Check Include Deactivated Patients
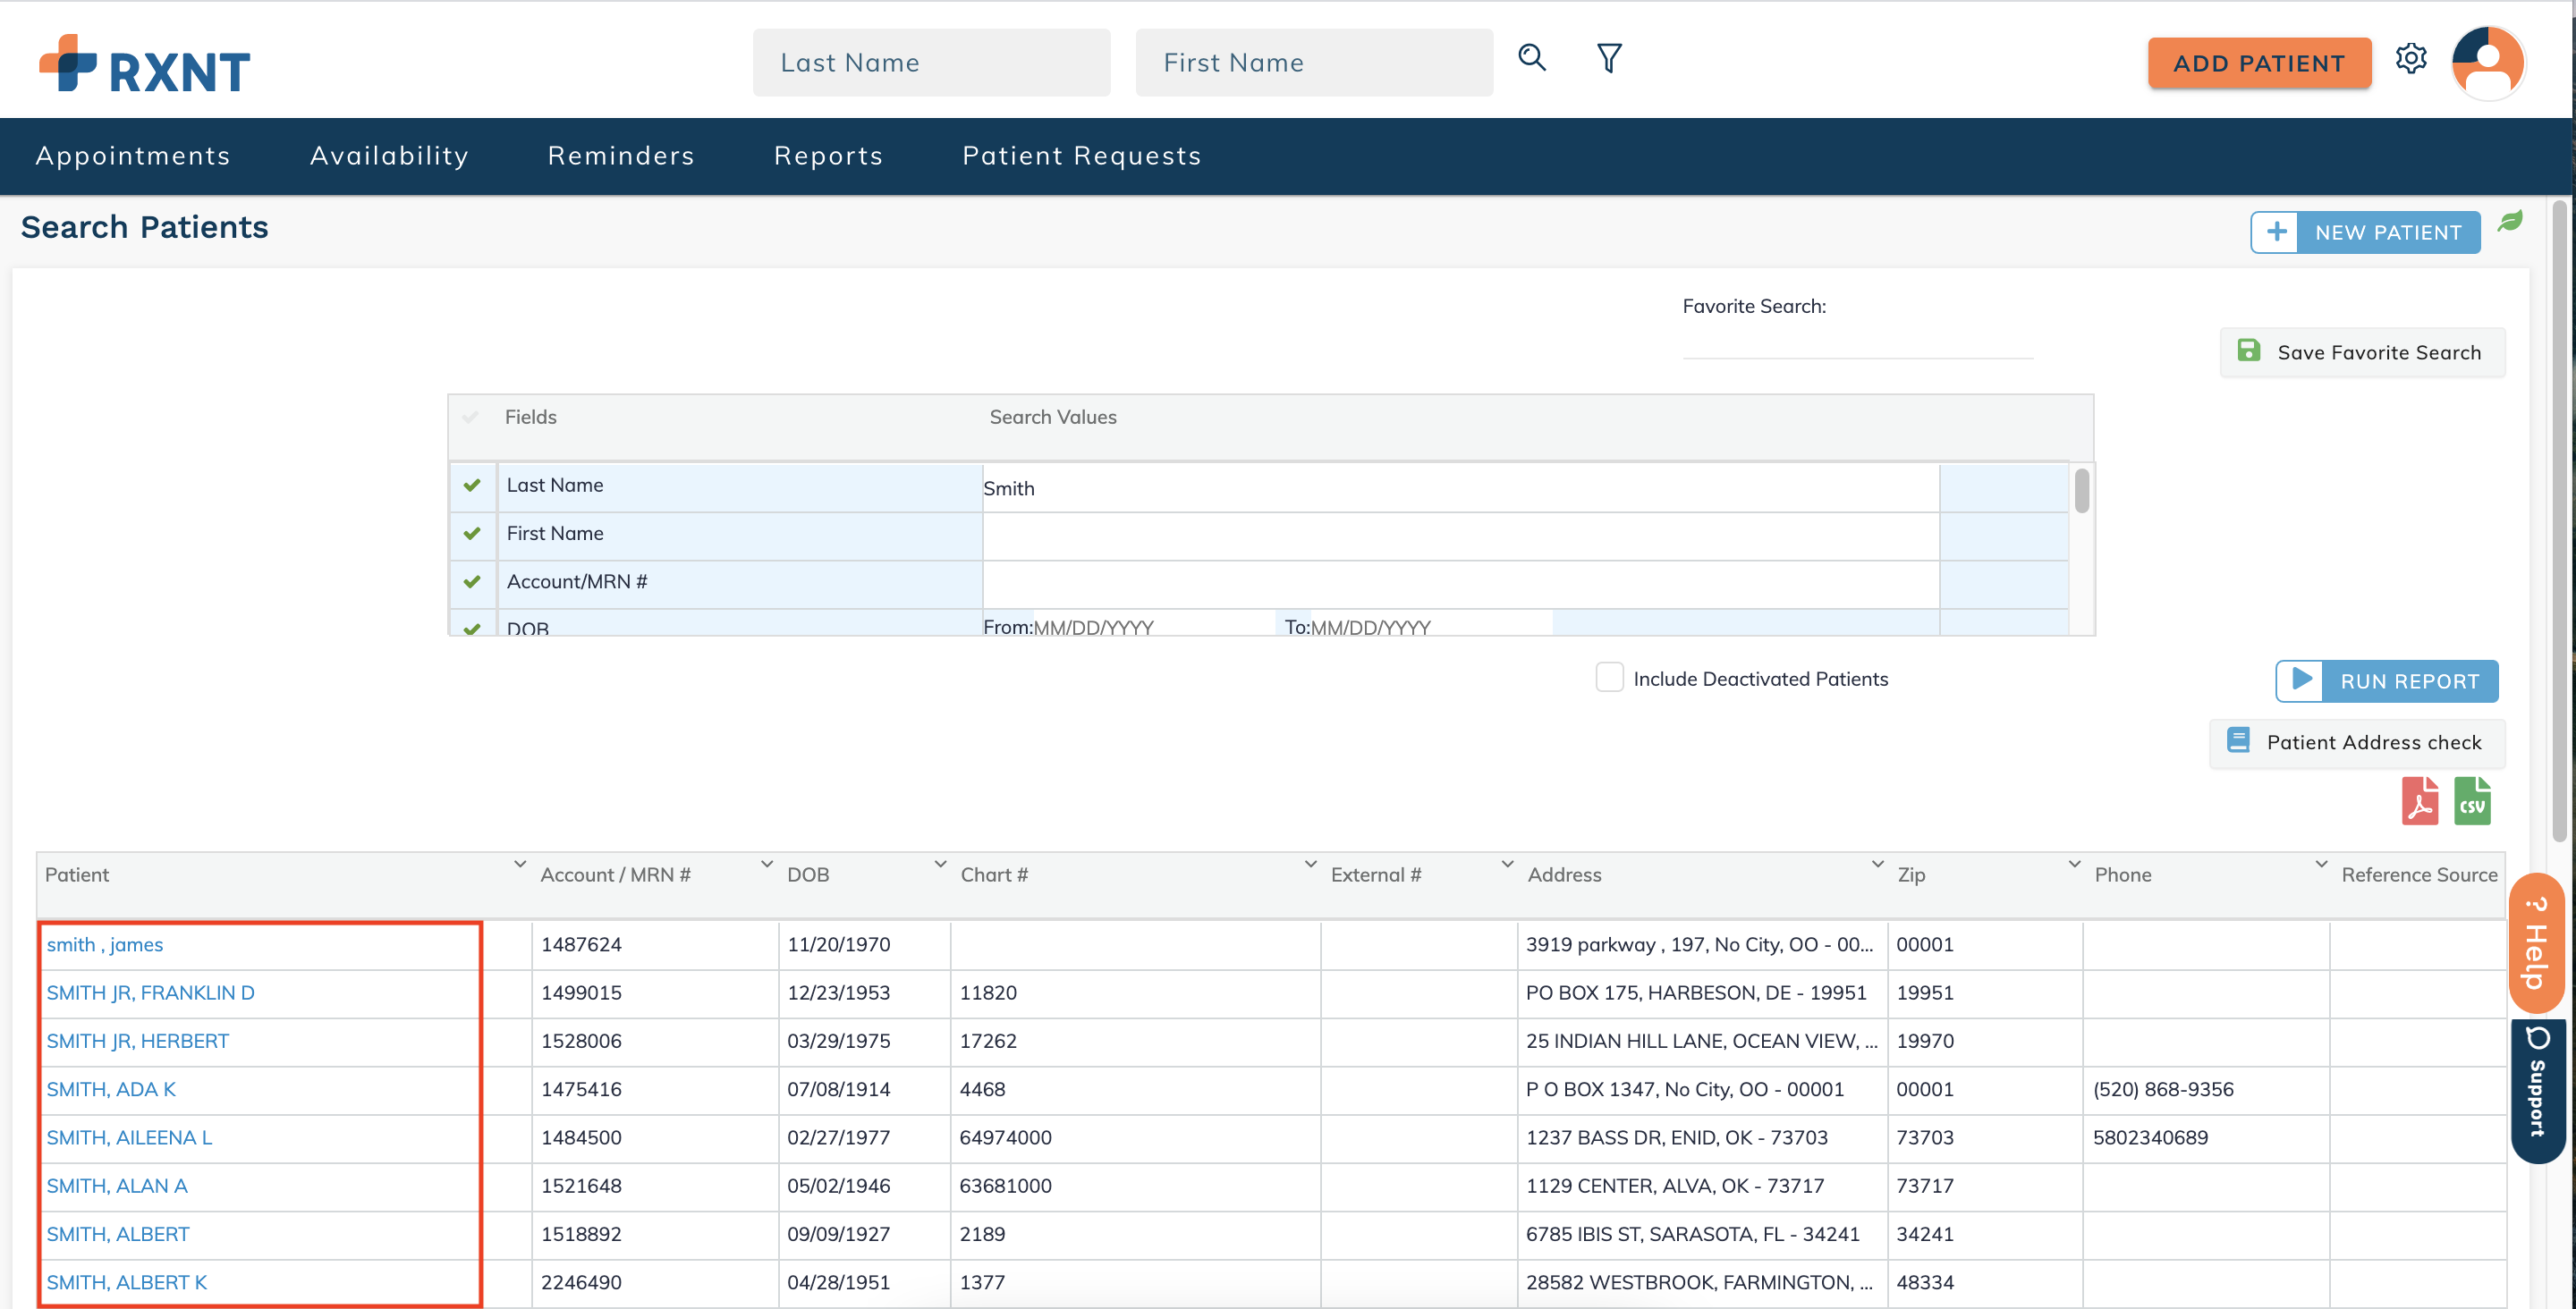This screenshot has width=2576, height=1309. coord(1609,677)
